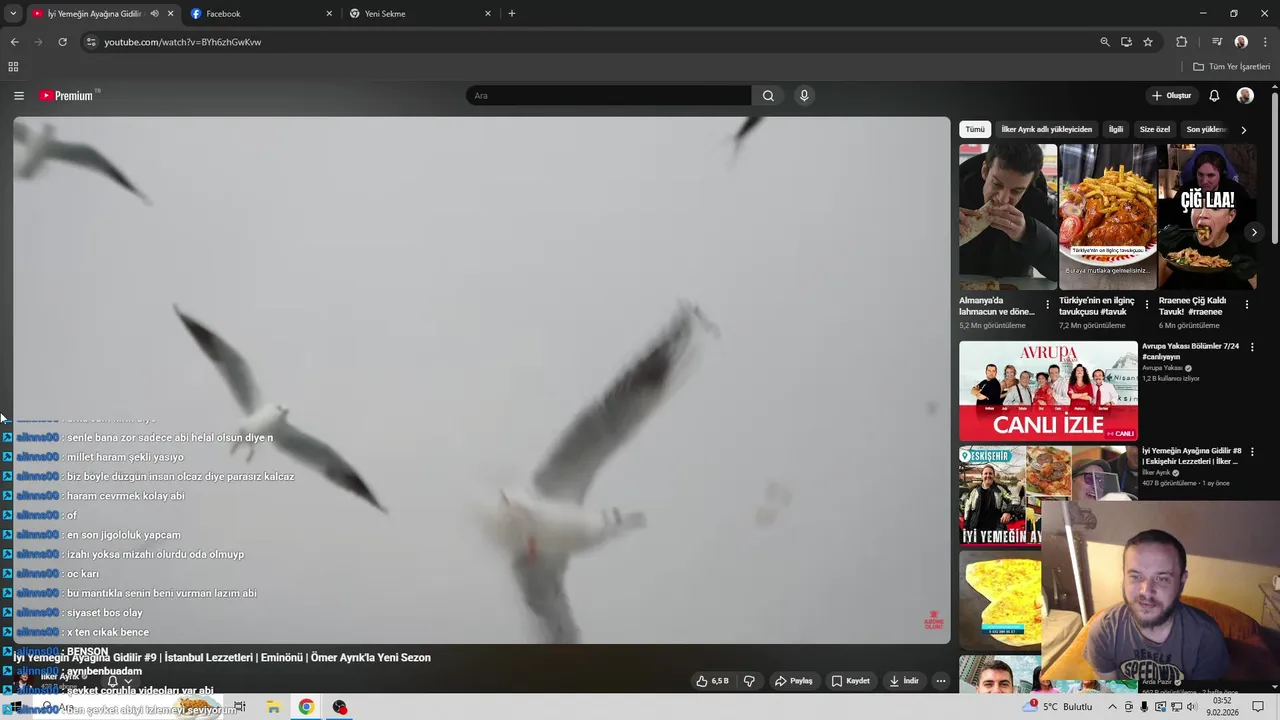
Task: Open the tab search dropdown arrow
Action: click(13, 14)
